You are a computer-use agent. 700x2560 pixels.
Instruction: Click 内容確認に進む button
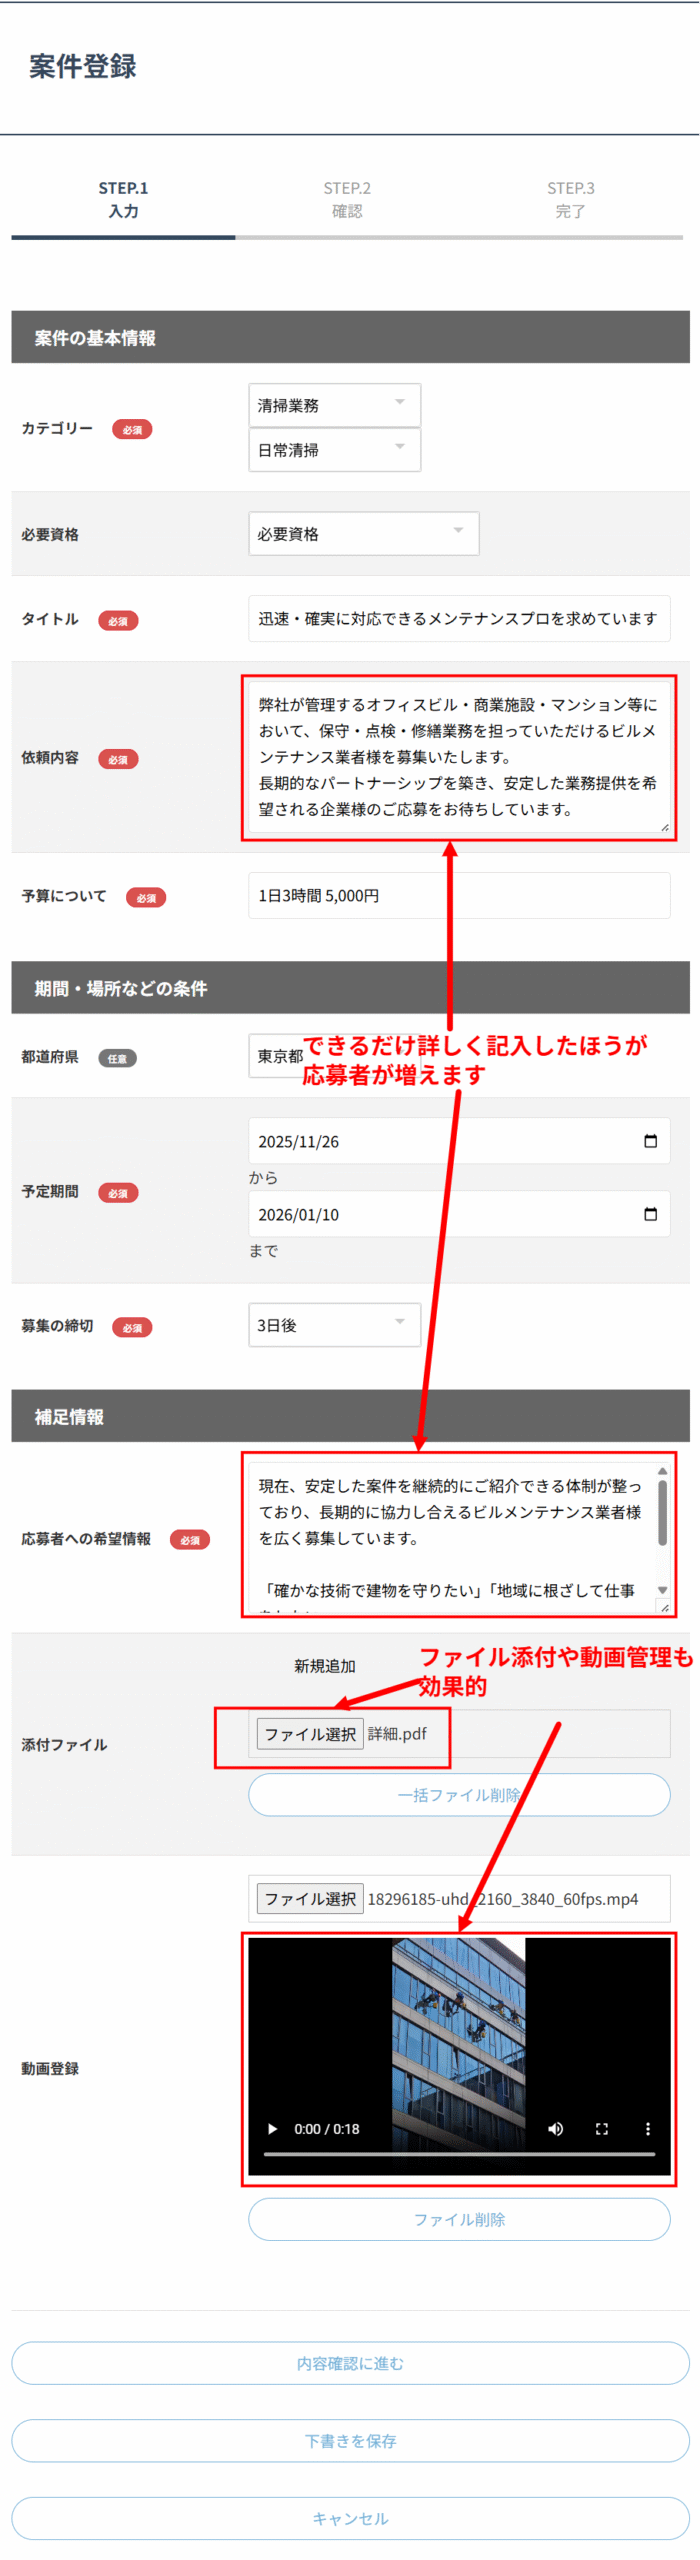pyautogui.click(x=350, y=2363)
